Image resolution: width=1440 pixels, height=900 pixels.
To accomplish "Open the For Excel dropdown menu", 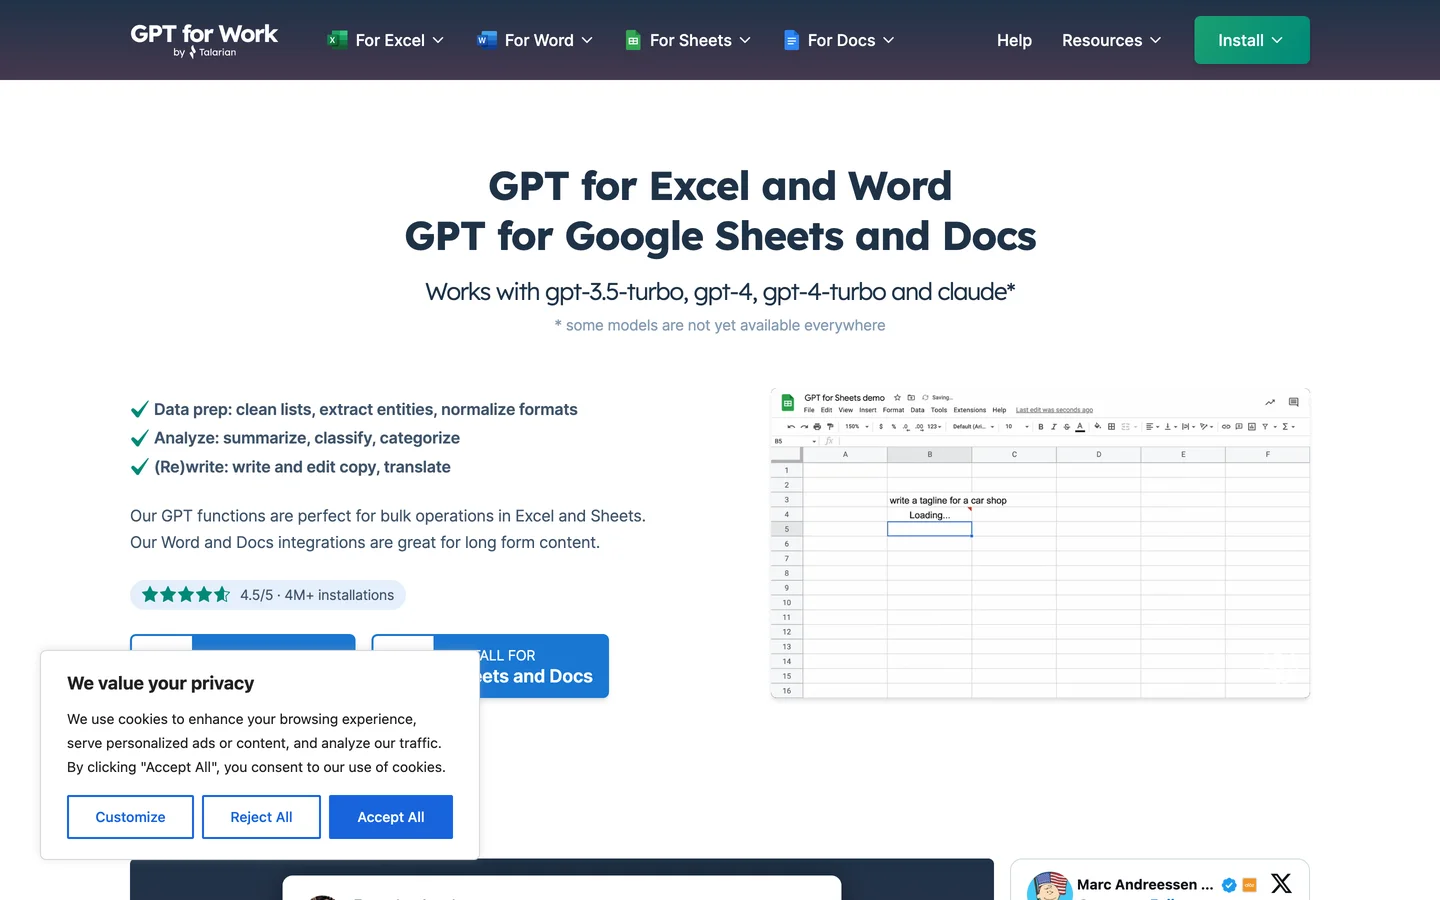I will tap(385, 40).
